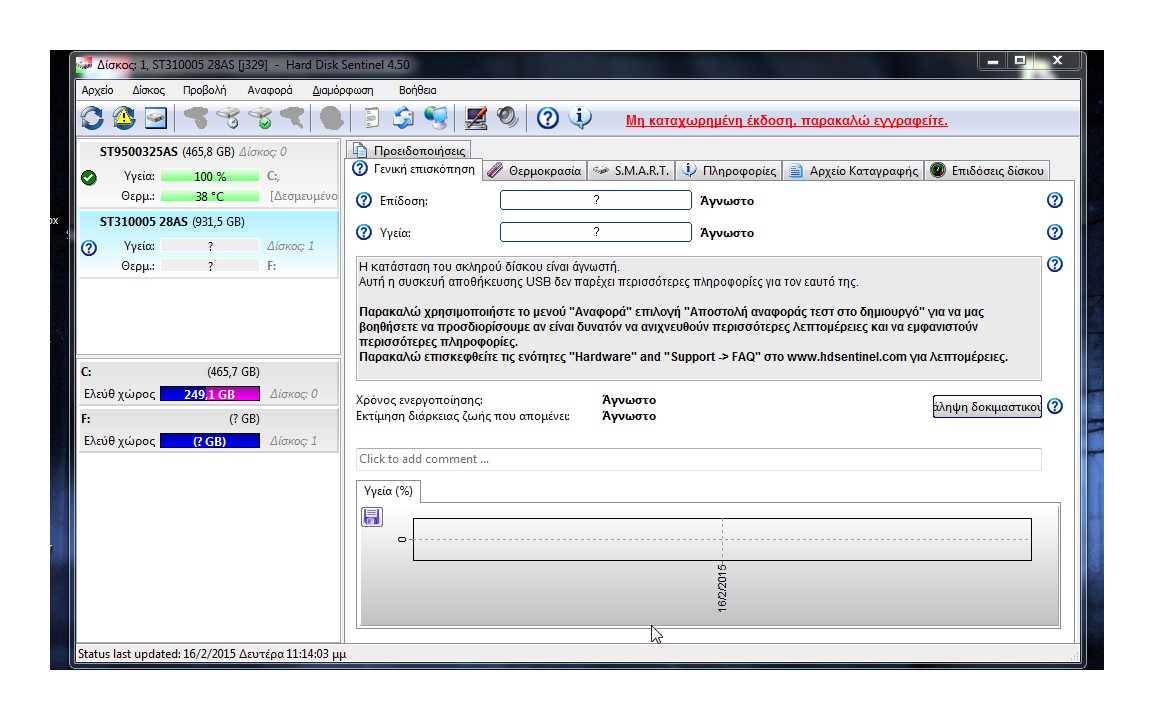Open the Δίσκος menu
Image resolution: width=1154 pixels, height=720 pixels.
[x=148, y=90]
